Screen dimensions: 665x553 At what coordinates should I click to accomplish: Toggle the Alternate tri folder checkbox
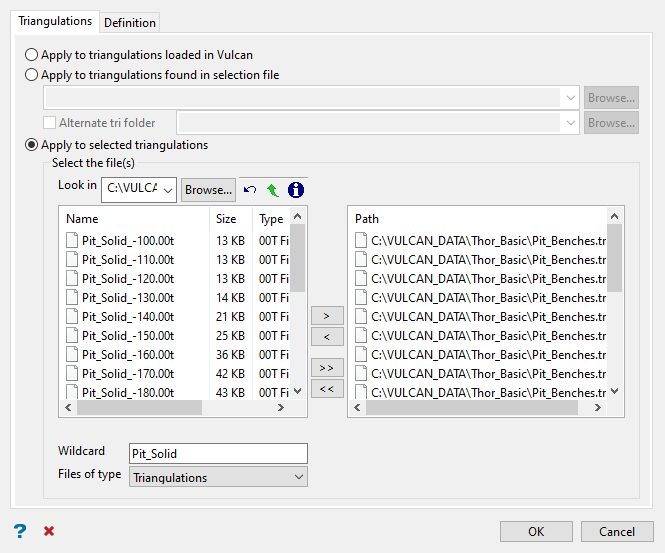(x=49, y=123)
